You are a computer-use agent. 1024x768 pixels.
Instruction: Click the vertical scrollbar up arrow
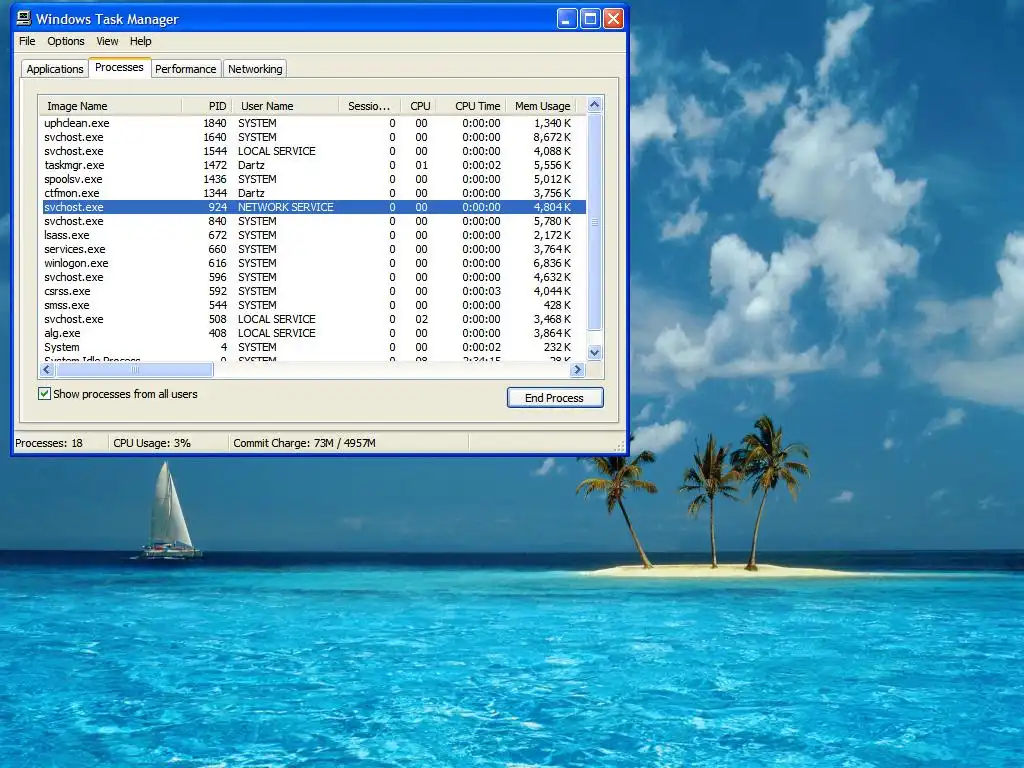coord(594,104)
